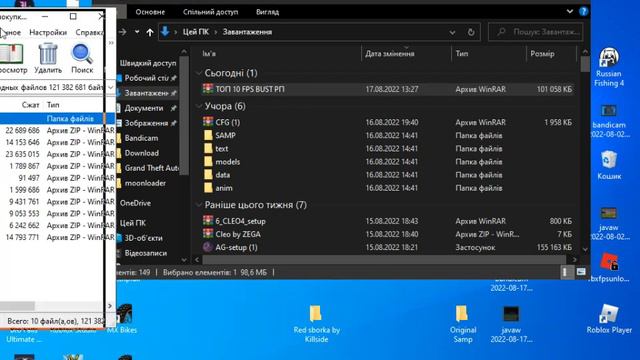Open Робочий стіл in the navigation pane
This screenshot has height=360, width=640.
click(x=147, y=78)
